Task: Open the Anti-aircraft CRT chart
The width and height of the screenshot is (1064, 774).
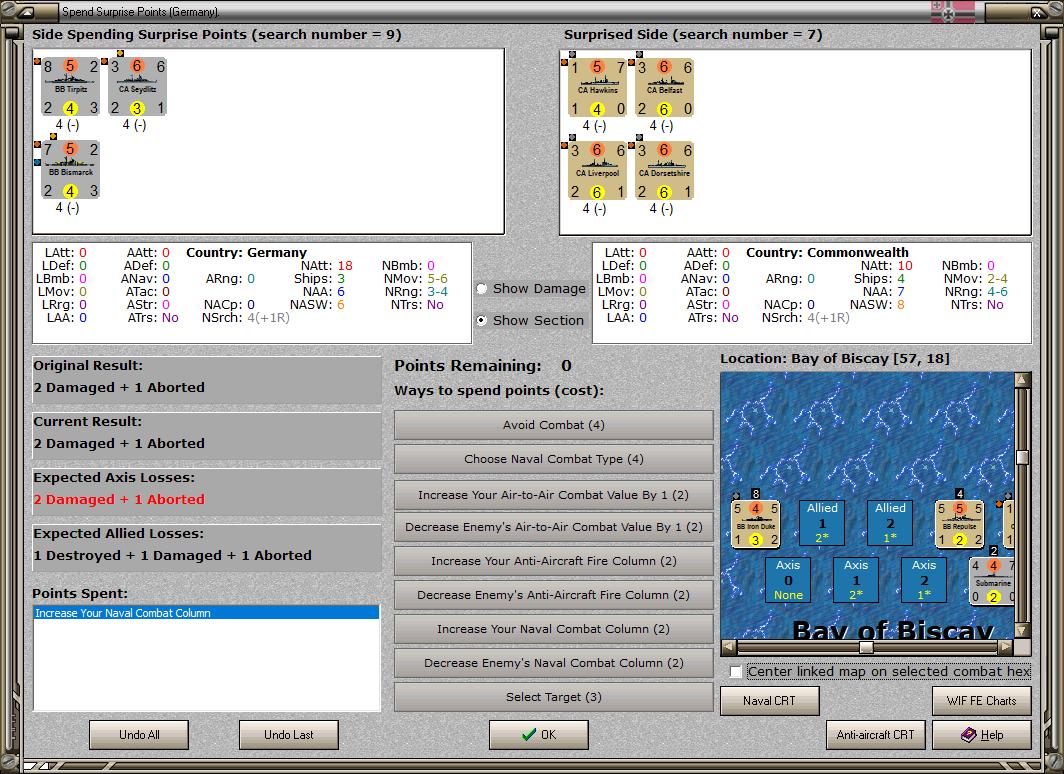Action: point(875,735)
